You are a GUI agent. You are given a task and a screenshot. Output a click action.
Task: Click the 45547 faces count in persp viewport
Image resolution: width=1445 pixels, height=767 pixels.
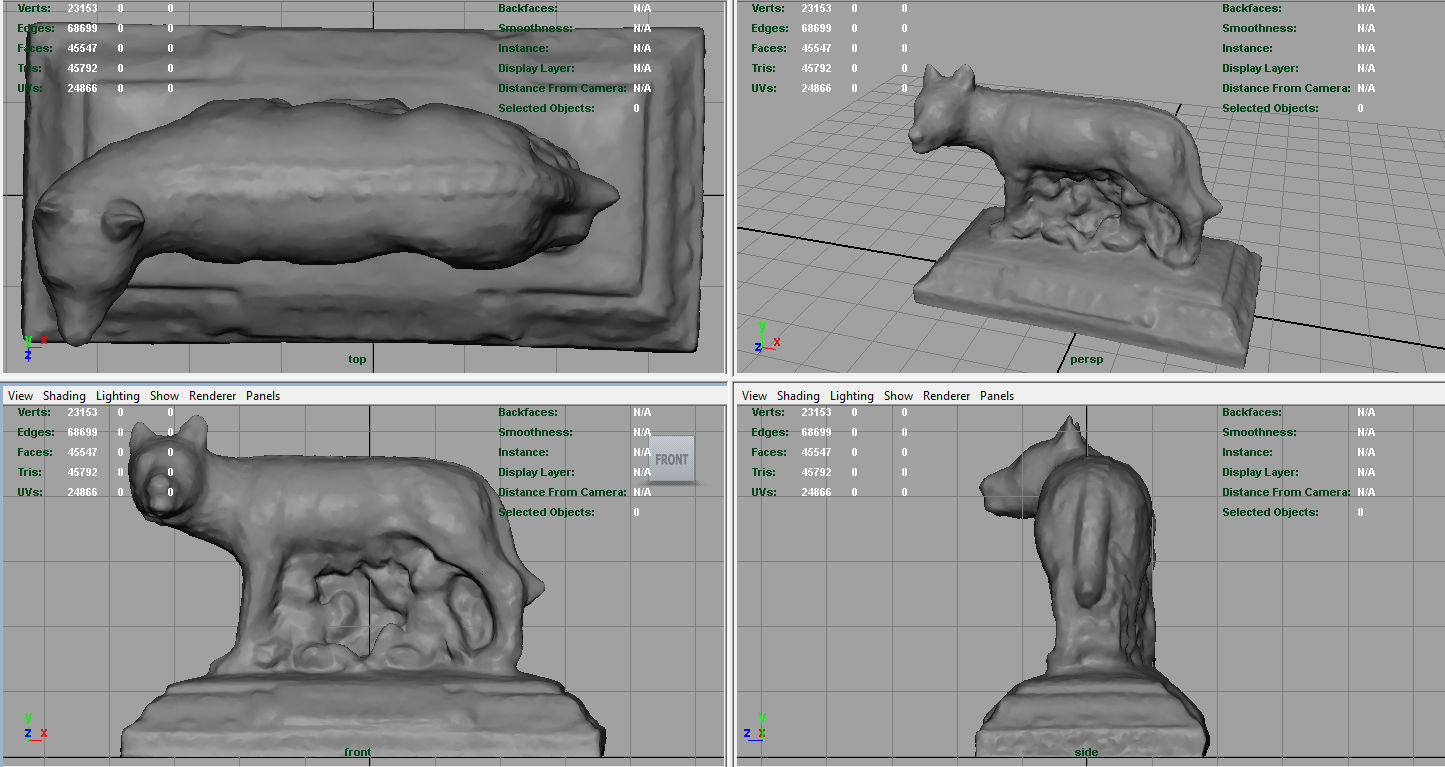click(816, 48)
